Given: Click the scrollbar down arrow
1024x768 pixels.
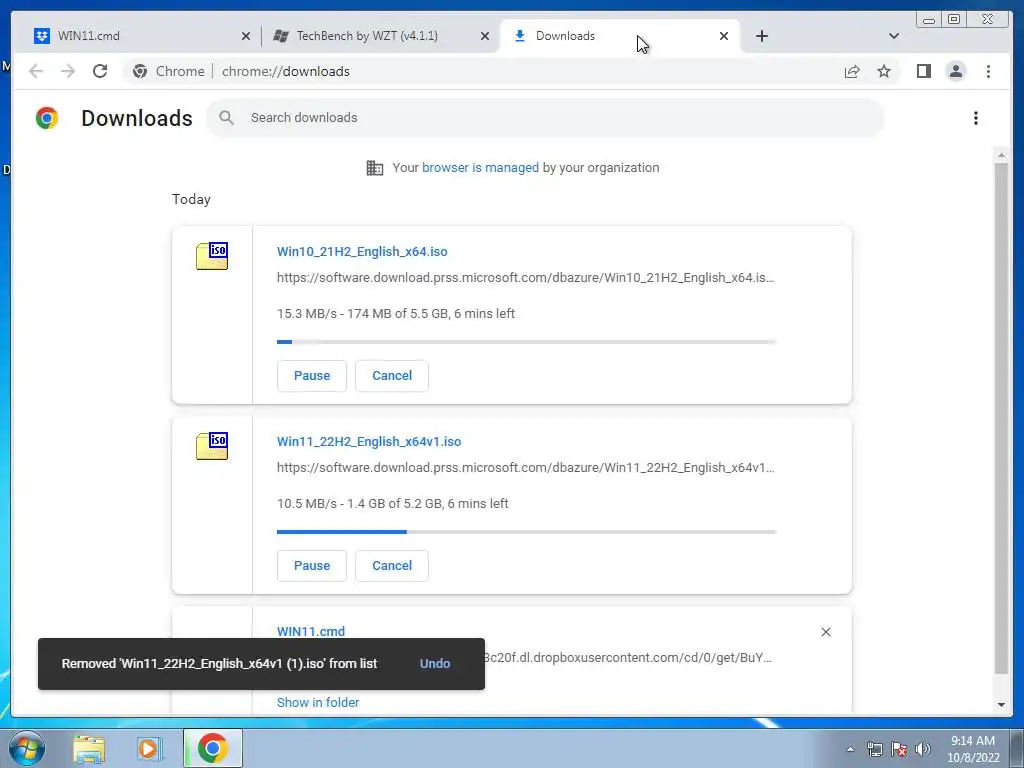Looking at the screenshot, I should [x=1001, y=705].
